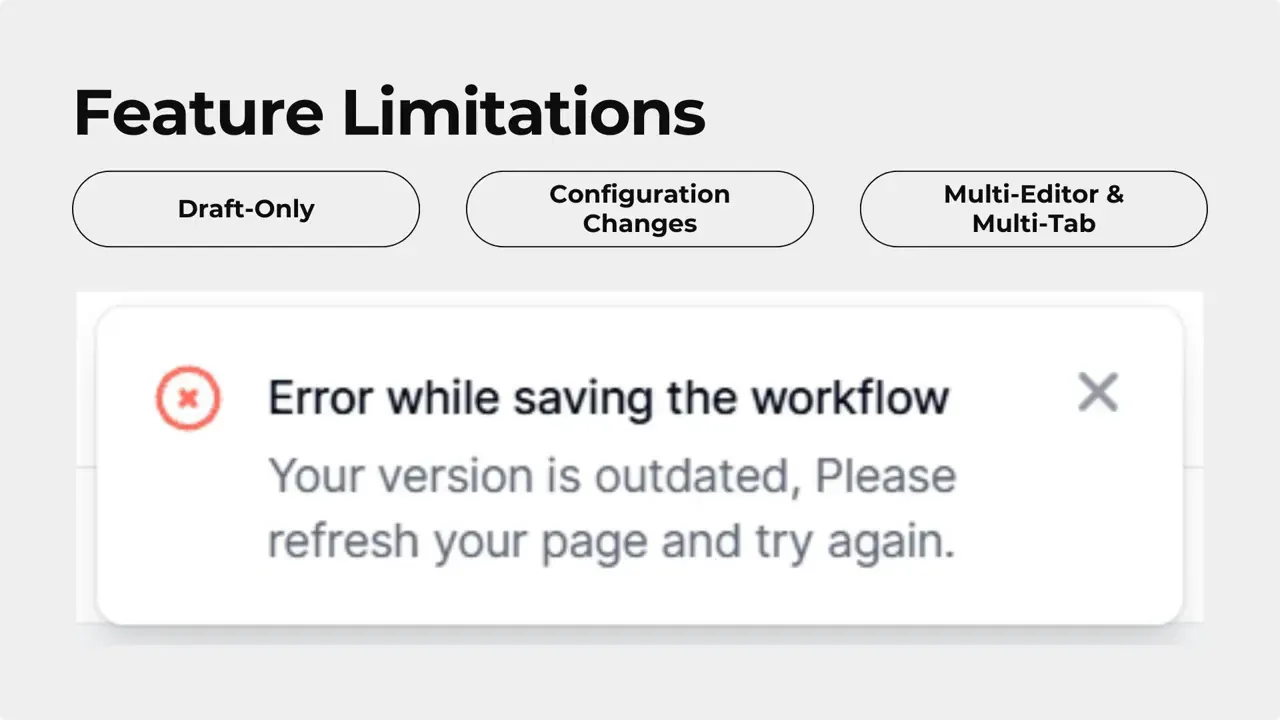The width and height of the screenshot is (1280, 720).
Task: Select the outdated version message text
Action: [x=611, y=508]
